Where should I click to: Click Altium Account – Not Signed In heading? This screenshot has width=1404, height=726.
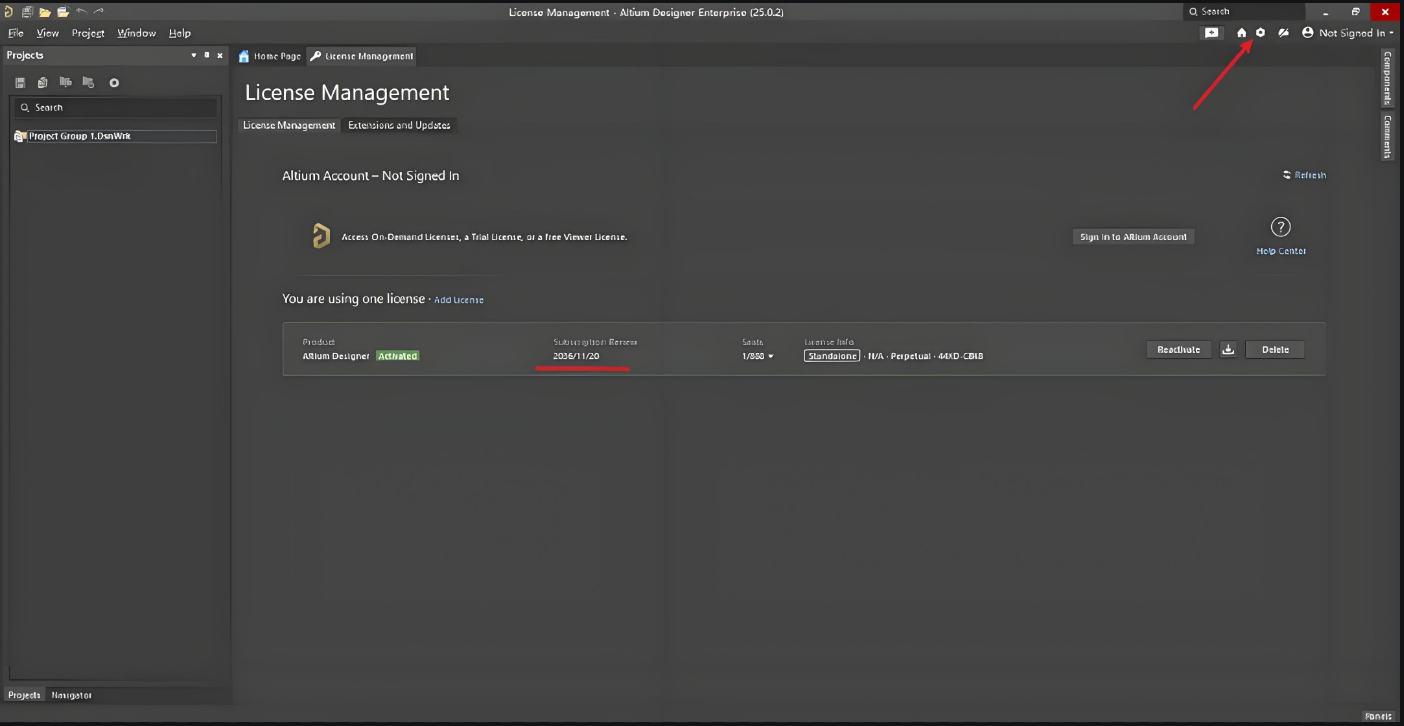pyautogui.click(x=371, y=176)
